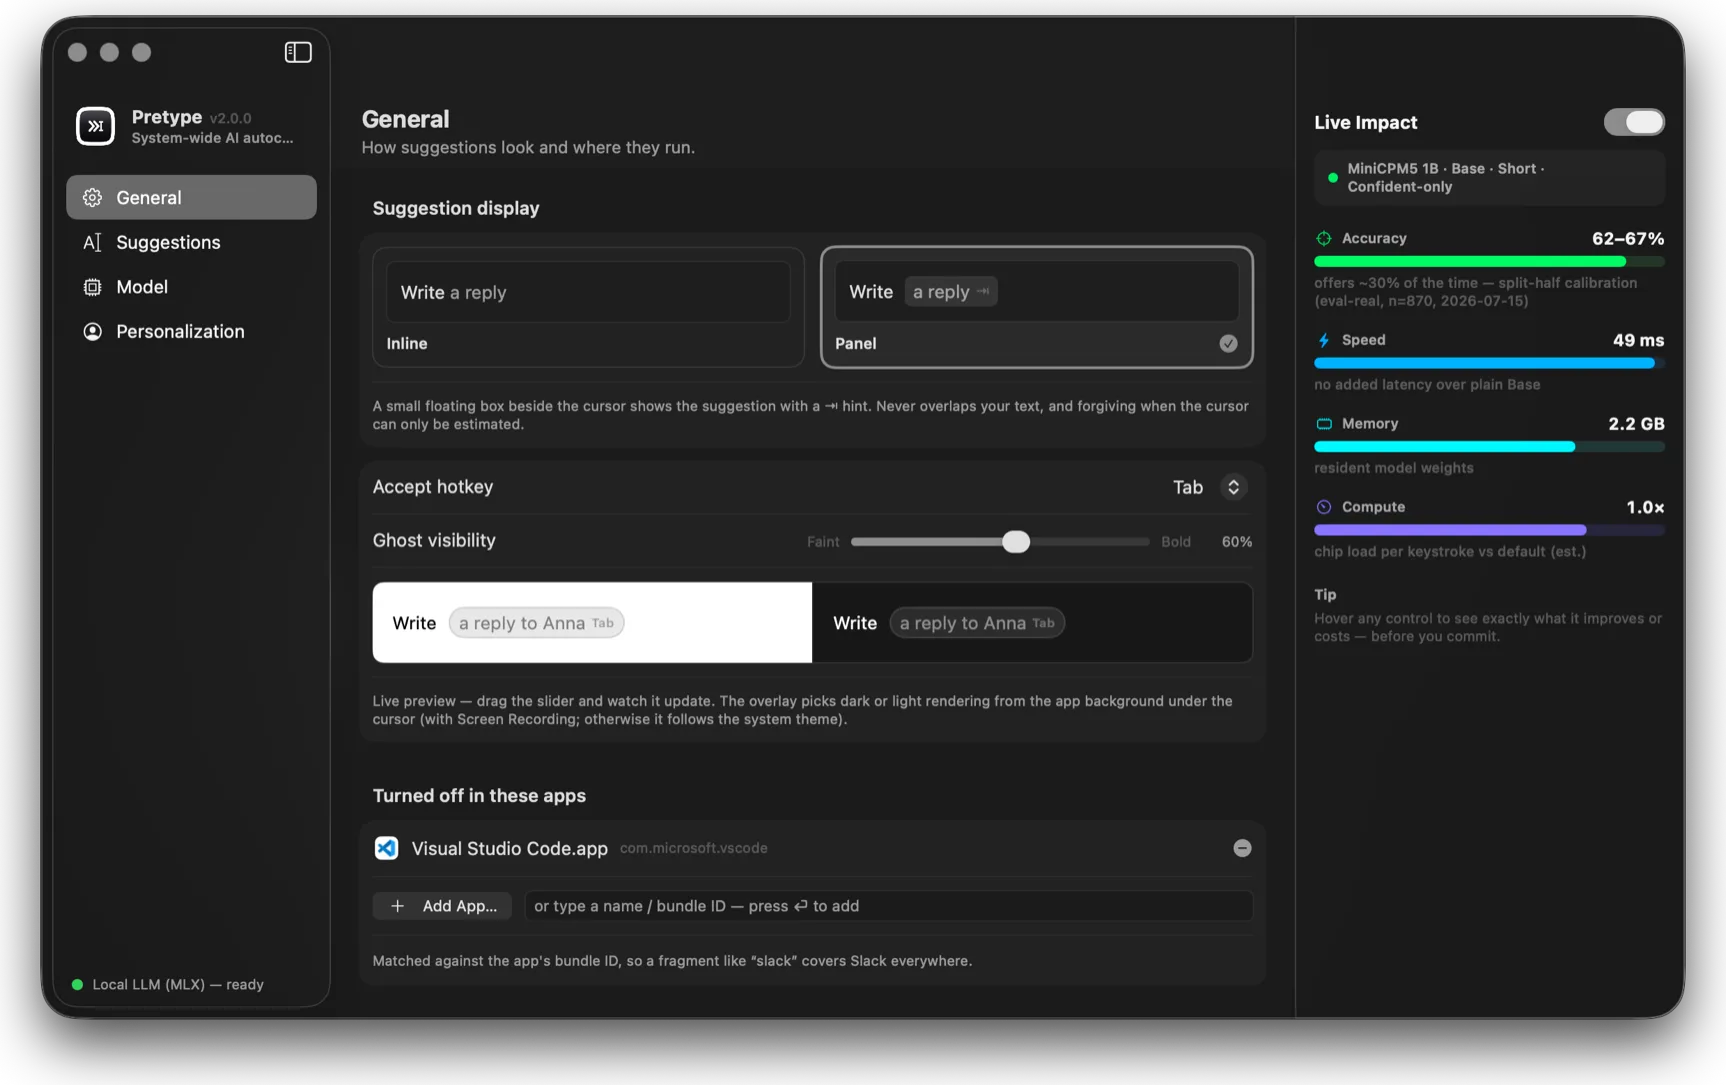
Task: Select the Inline suggestion display option
Action: pyautogui.click(x=588, y=307)
